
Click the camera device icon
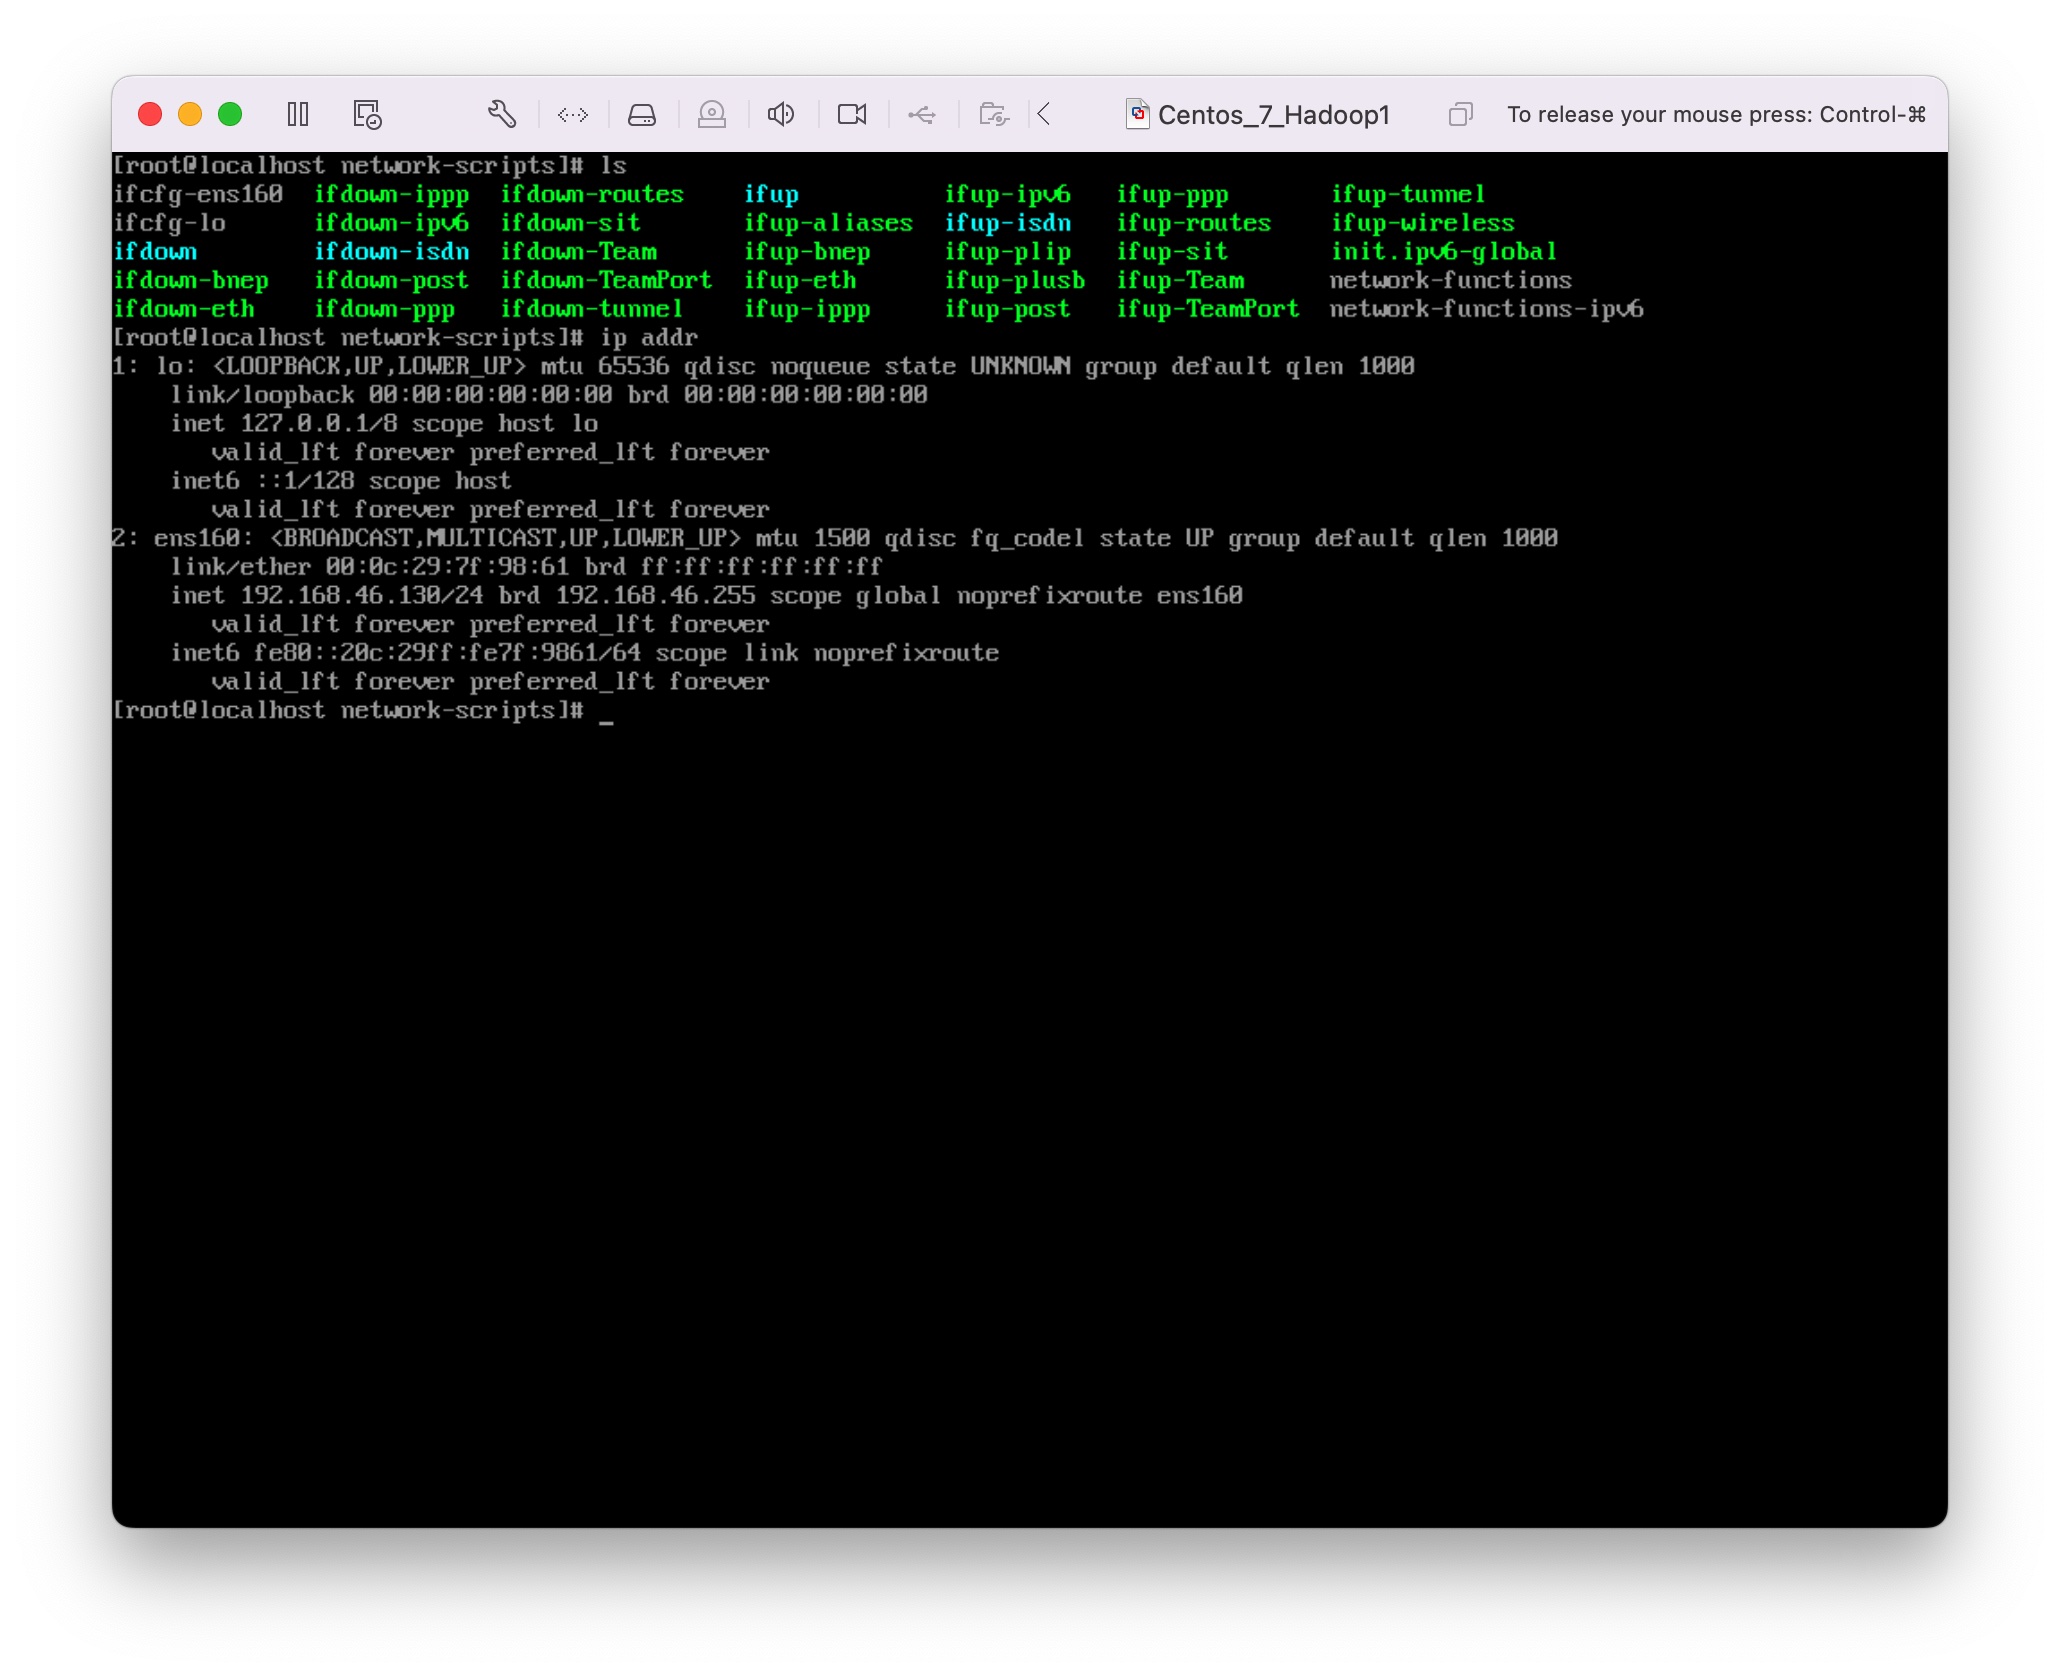pyautogui.click(x=852, y=114)
